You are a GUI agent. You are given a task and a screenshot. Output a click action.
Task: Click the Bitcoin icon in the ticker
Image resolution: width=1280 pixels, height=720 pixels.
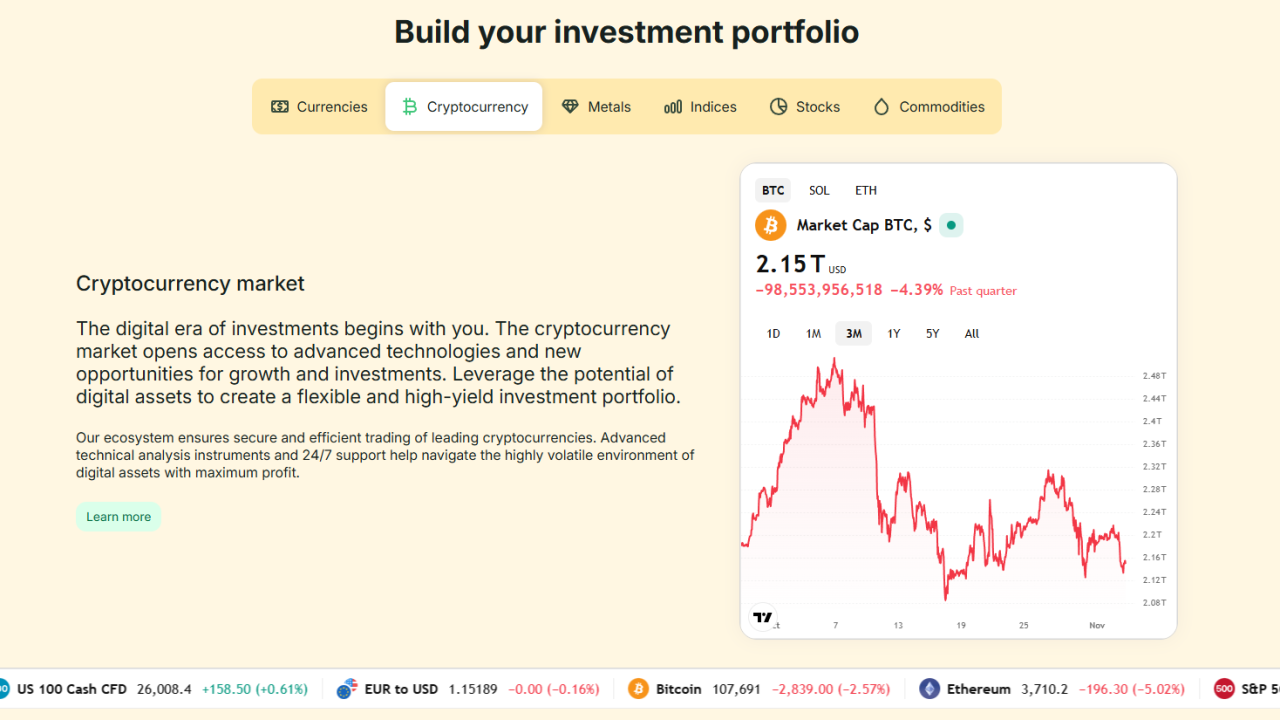click(x=638, y=689)
